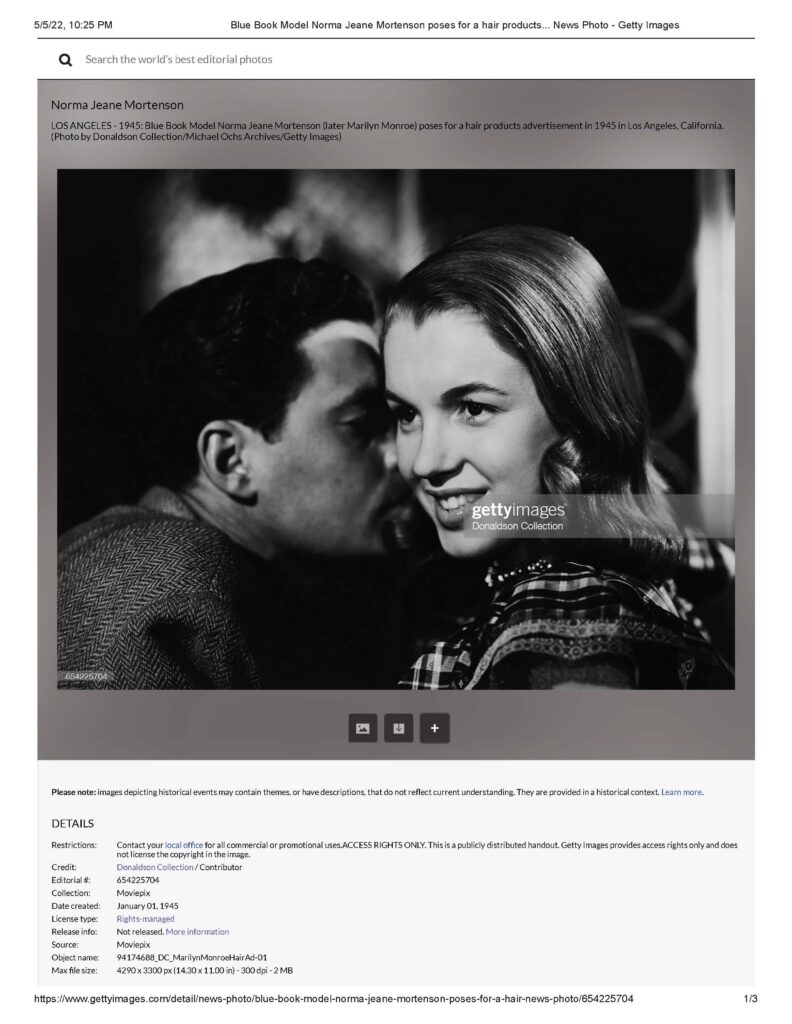Image resolution: width=792 pixels, height=1024 pixels.
Task: Click the gettyimages watermark on the photo
Action: point(518,510)
